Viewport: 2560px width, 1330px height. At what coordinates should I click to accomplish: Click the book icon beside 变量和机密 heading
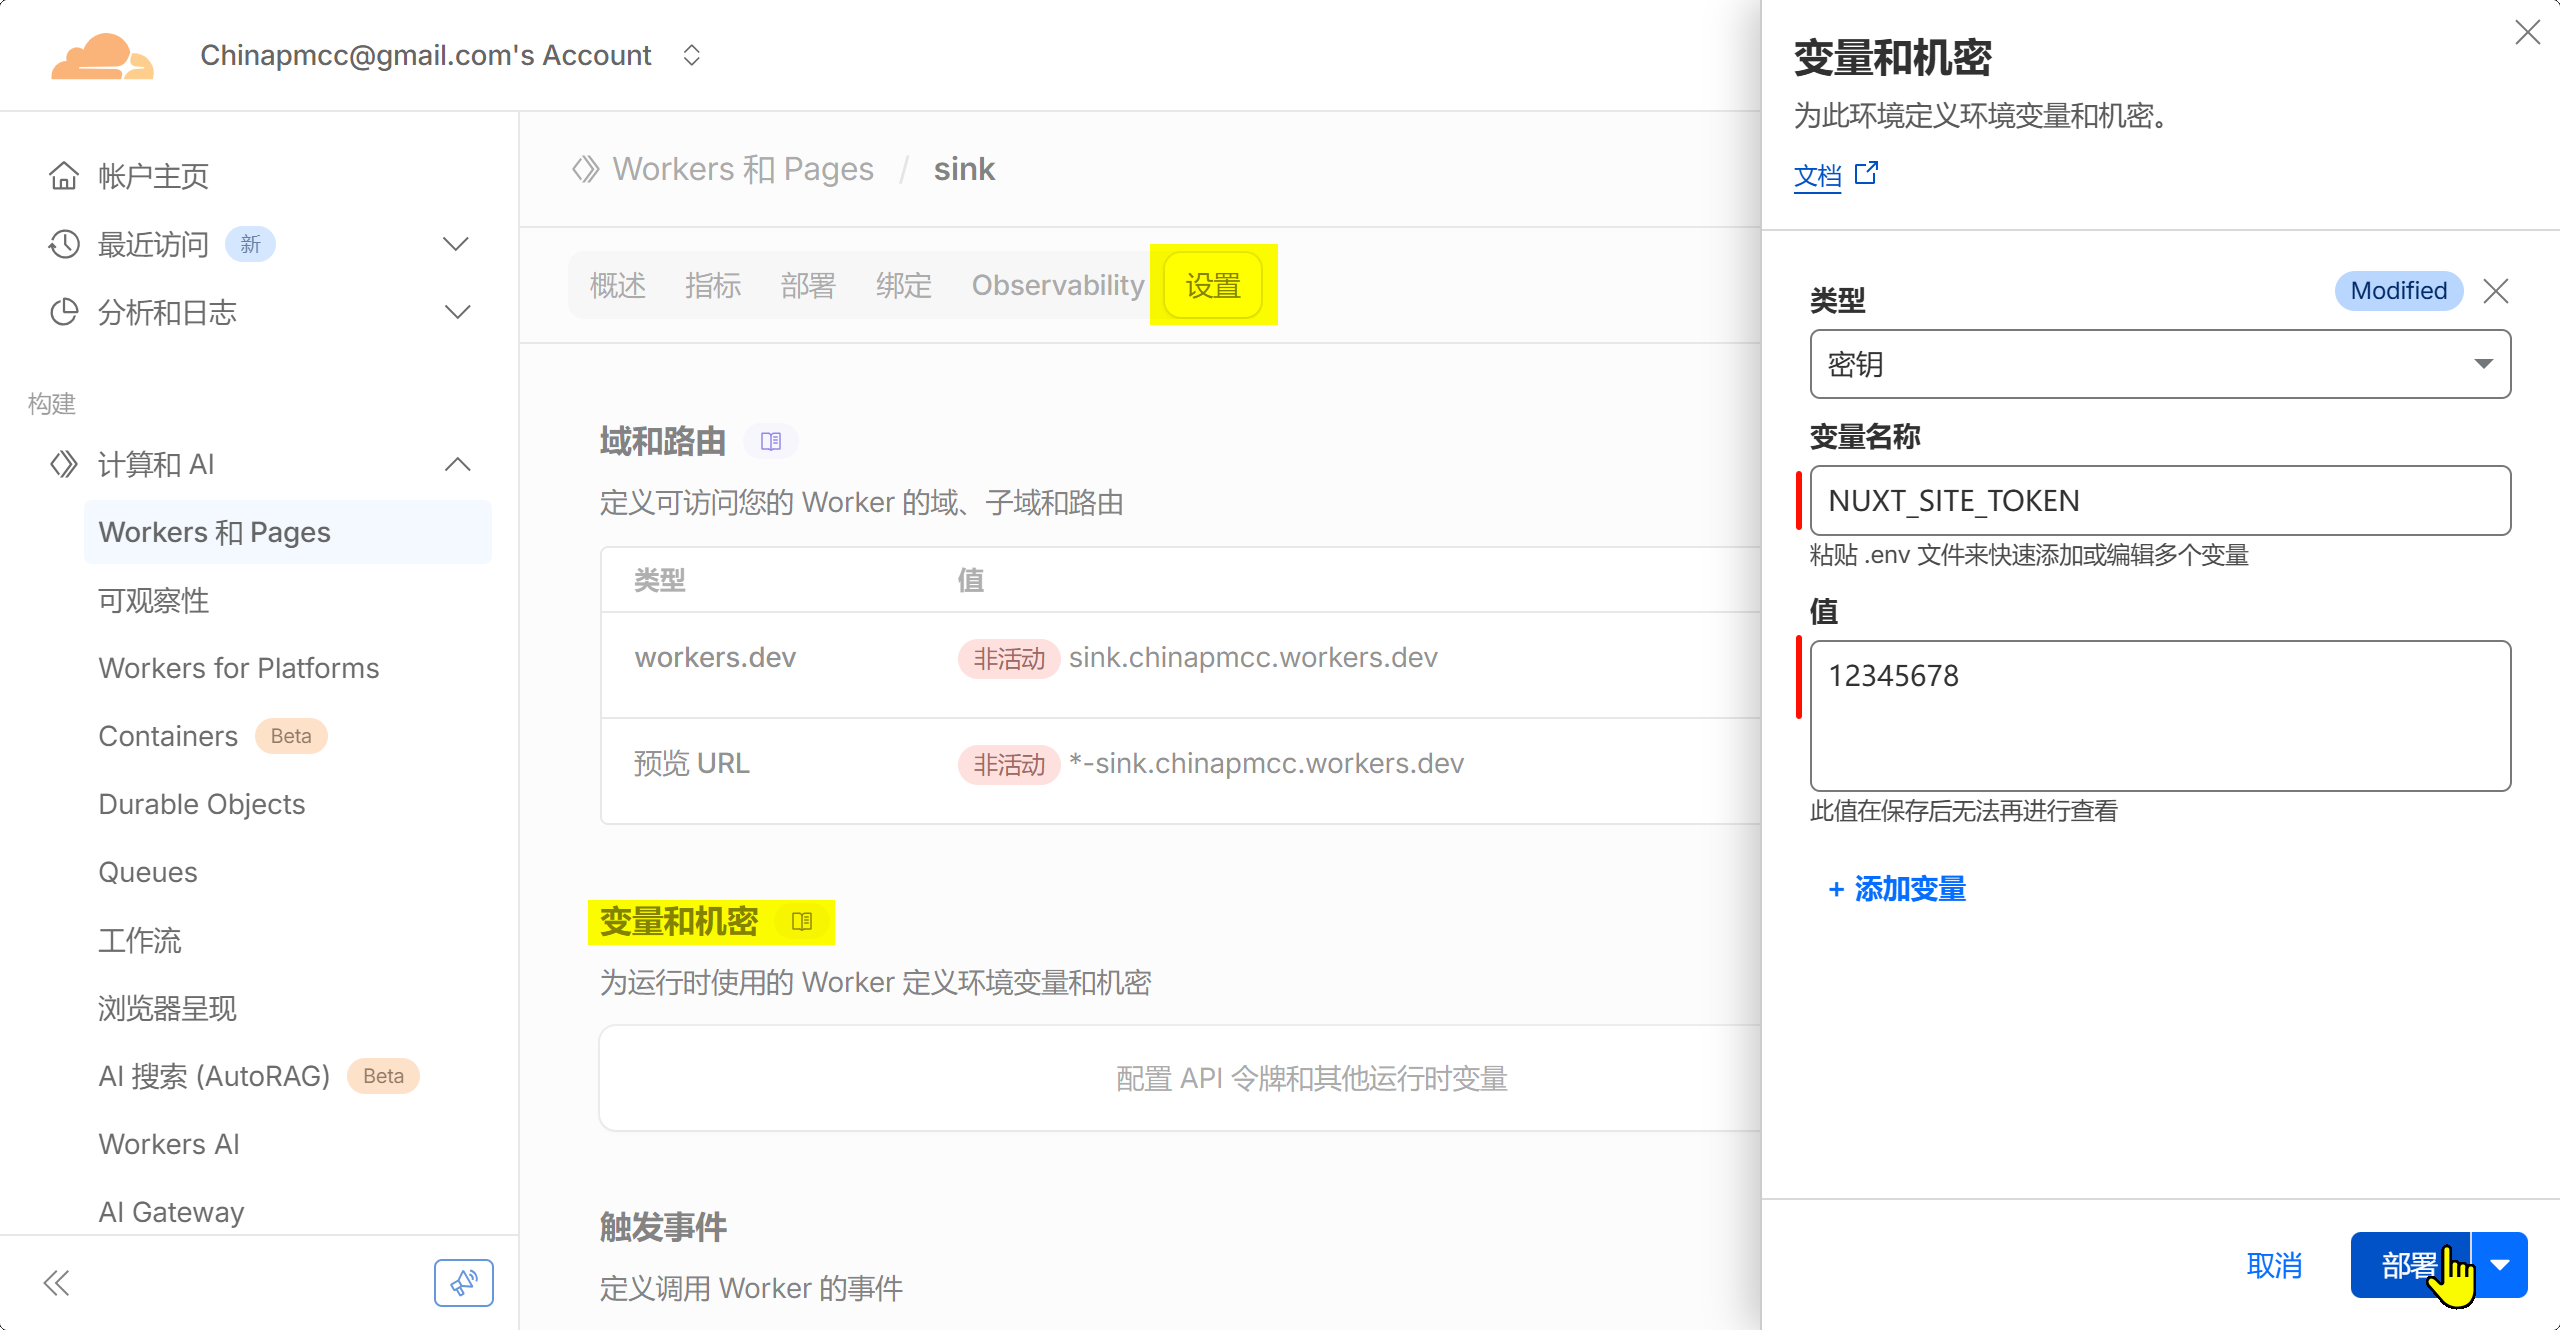pyautogui.click(x=802, y=921)
